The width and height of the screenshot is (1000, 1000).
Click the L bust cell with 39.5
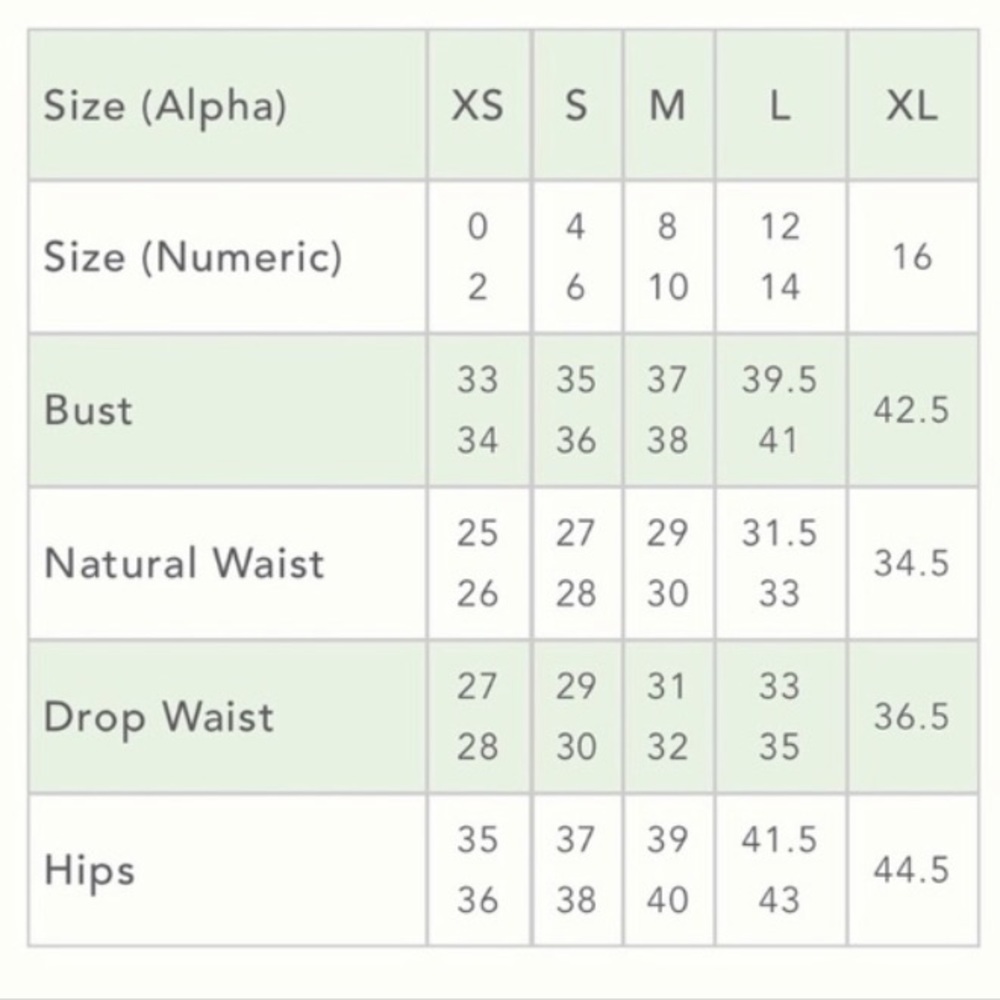click(x=781, y=410)
